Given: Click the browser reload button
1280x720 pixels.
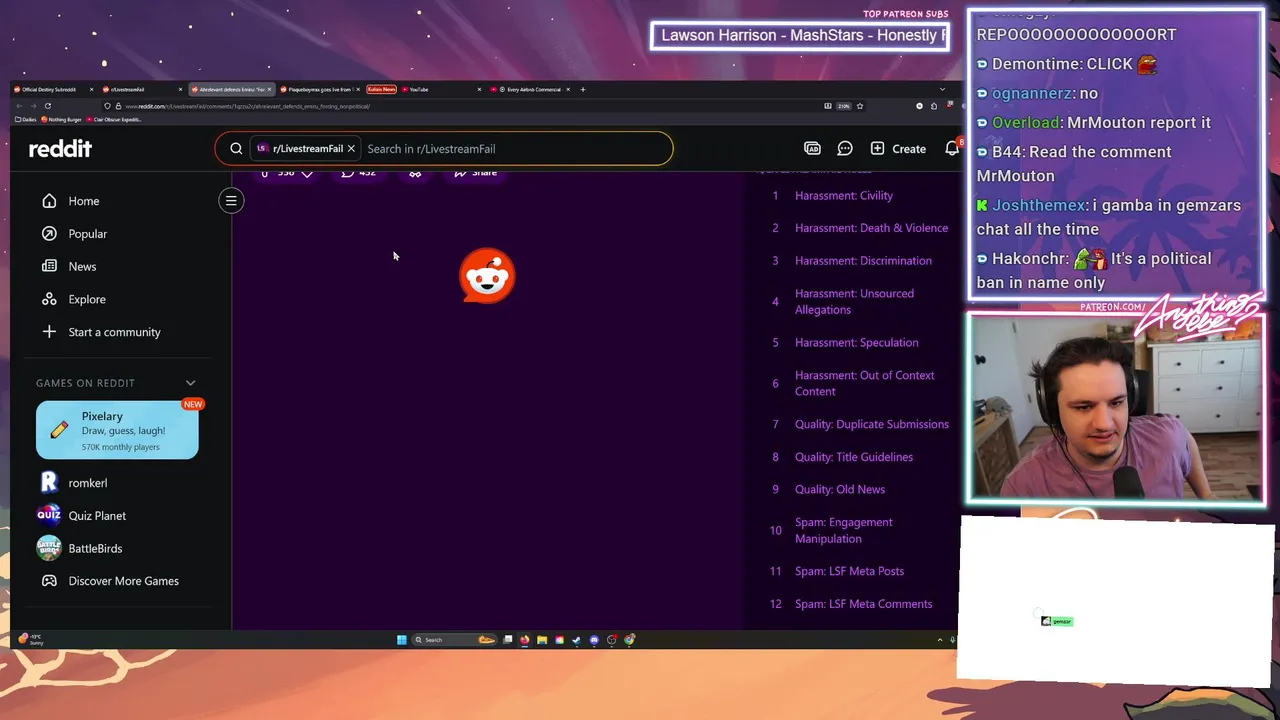Looking at the screenshot, I should (48, 106).
